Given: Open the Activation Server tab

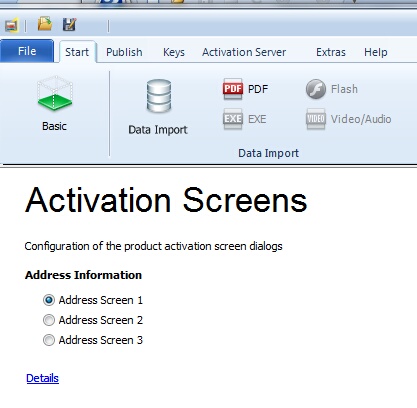Looking at the screenshot, I should (x=244, y=52).
